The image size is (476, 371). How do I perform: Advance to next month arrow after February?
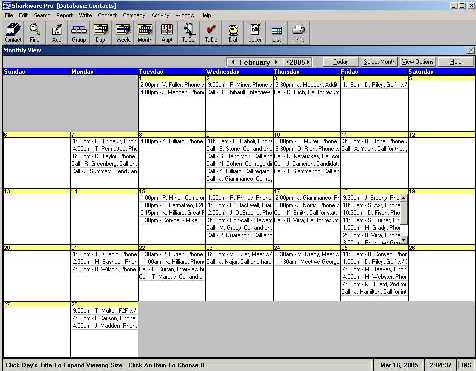click(x=276, y=62)
